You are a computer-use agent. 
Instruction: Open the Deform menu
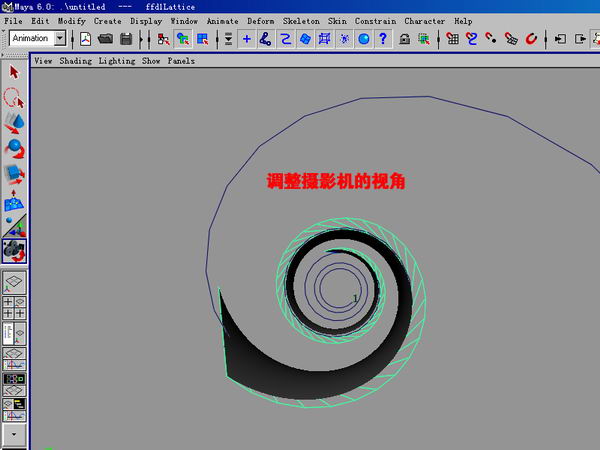click(261, 21)
